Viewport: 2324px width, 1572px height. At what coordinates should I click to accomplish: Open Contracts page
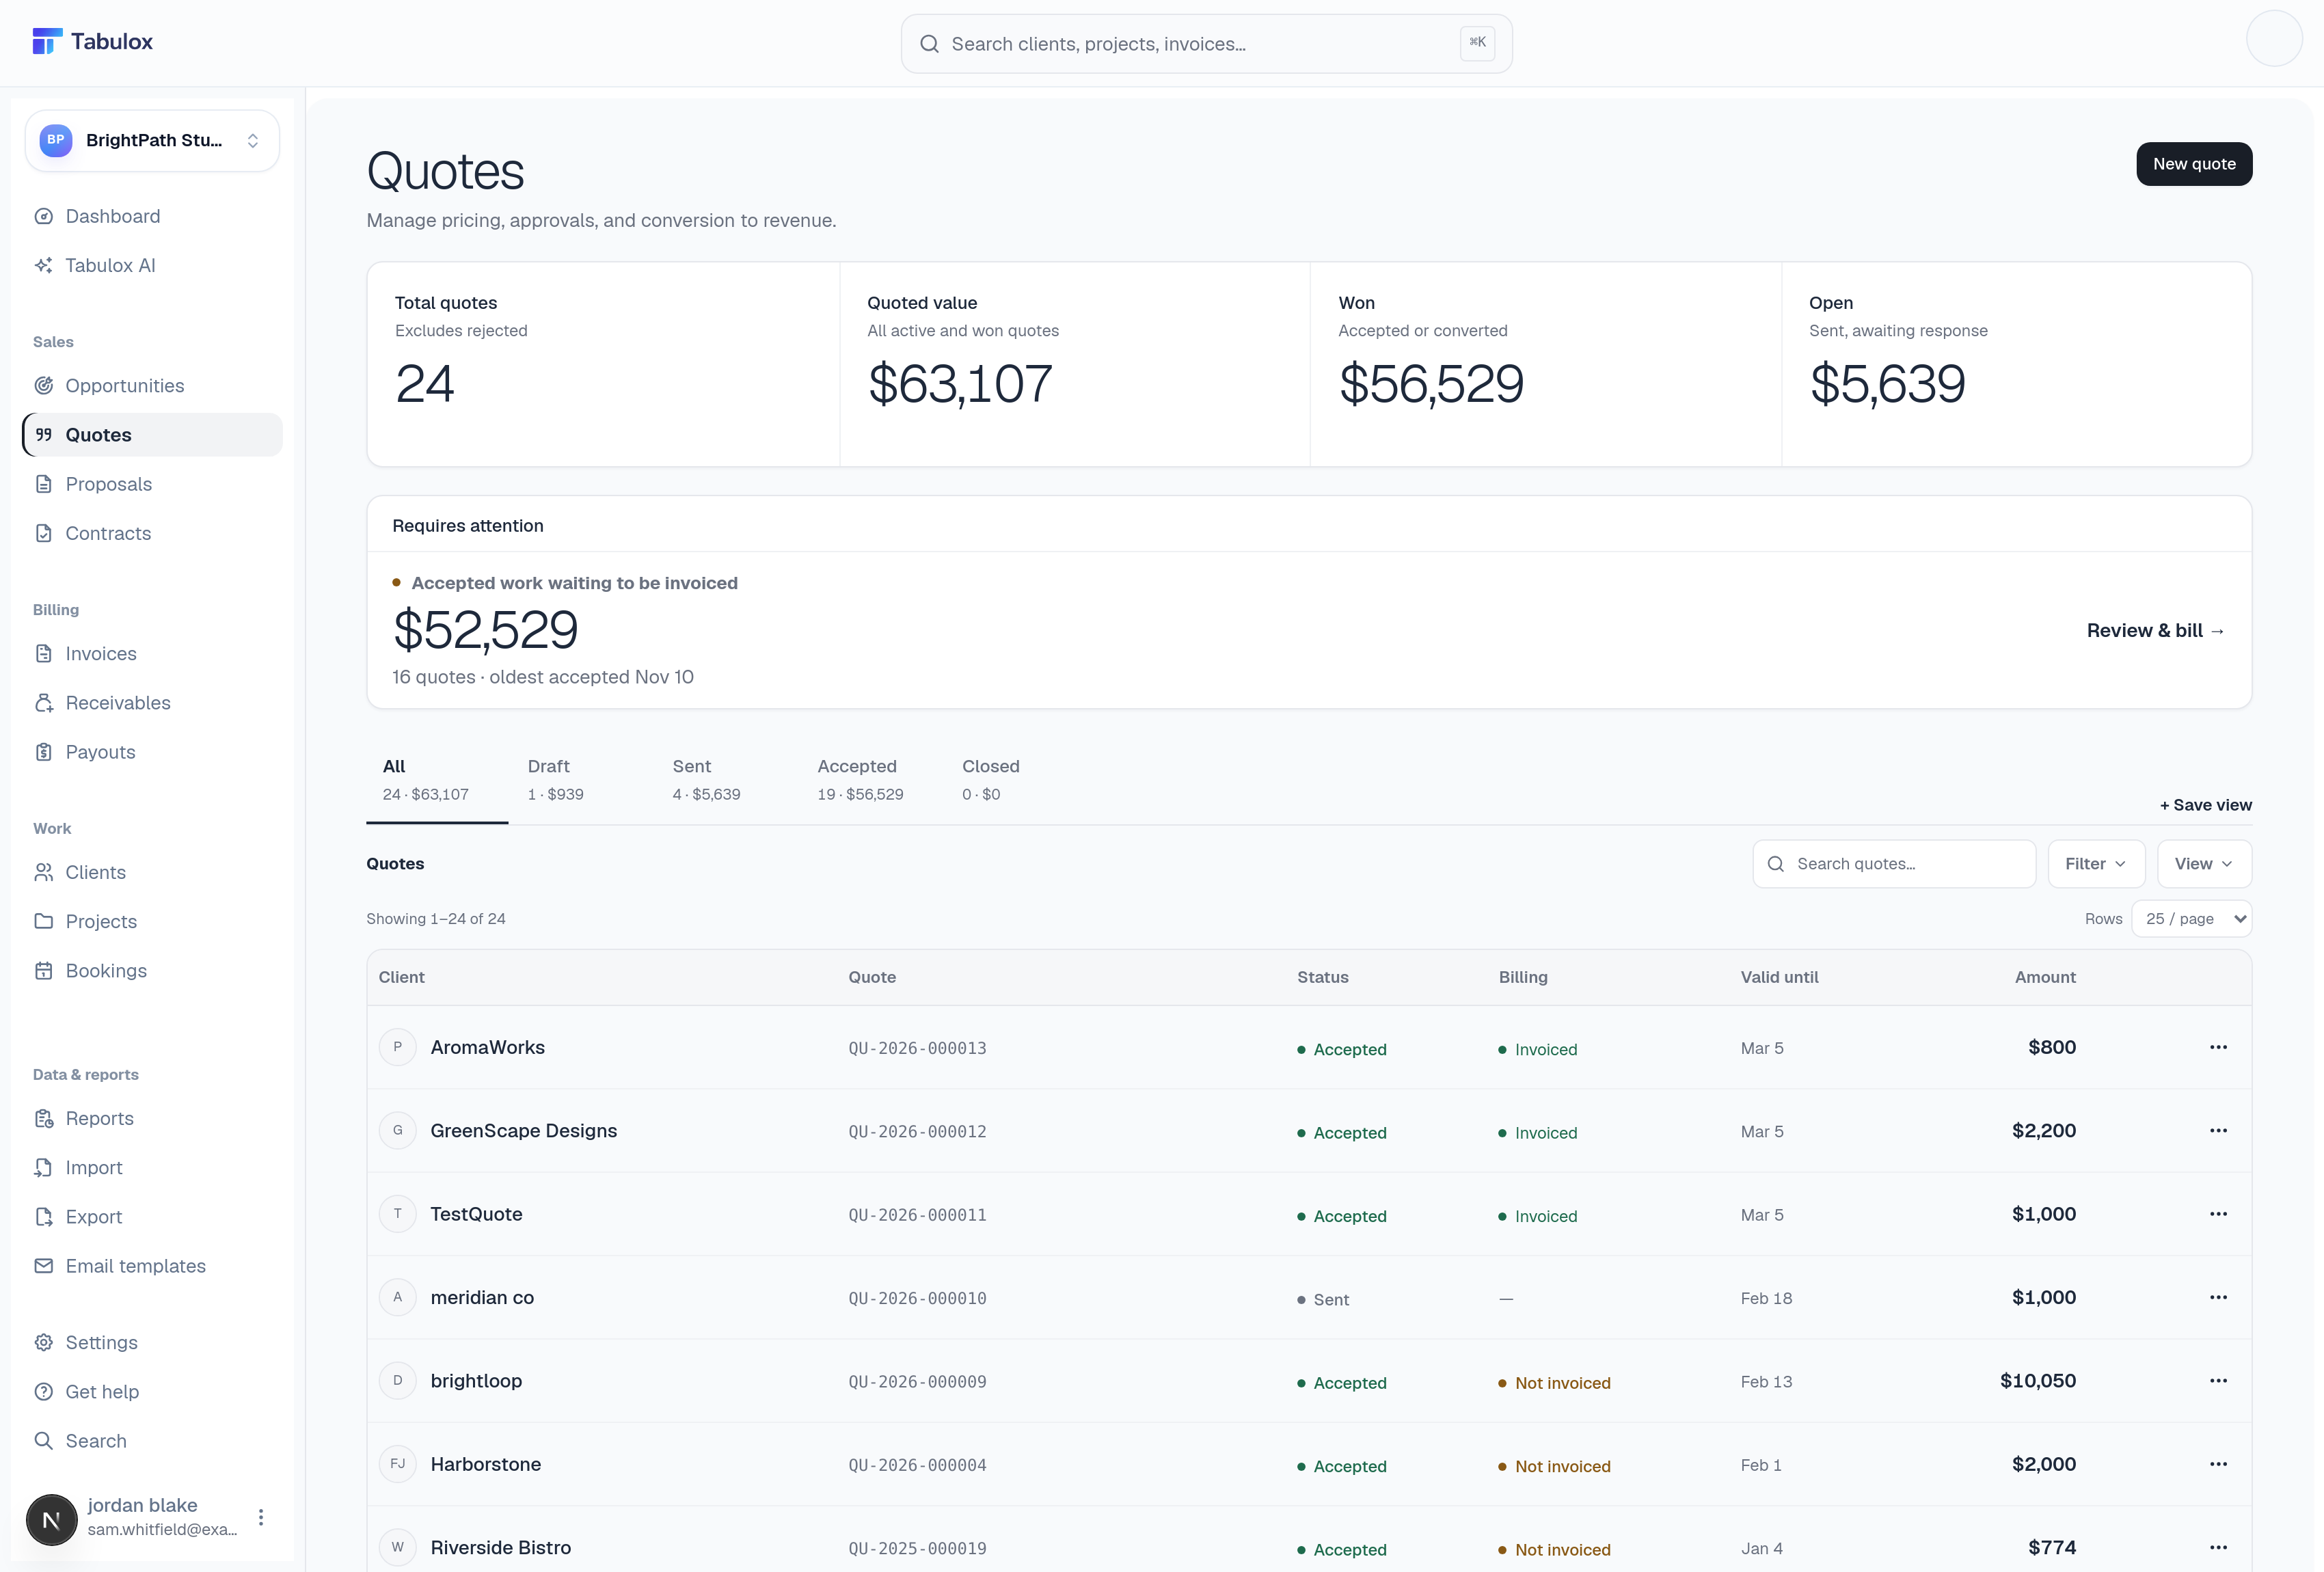point(152,533)
